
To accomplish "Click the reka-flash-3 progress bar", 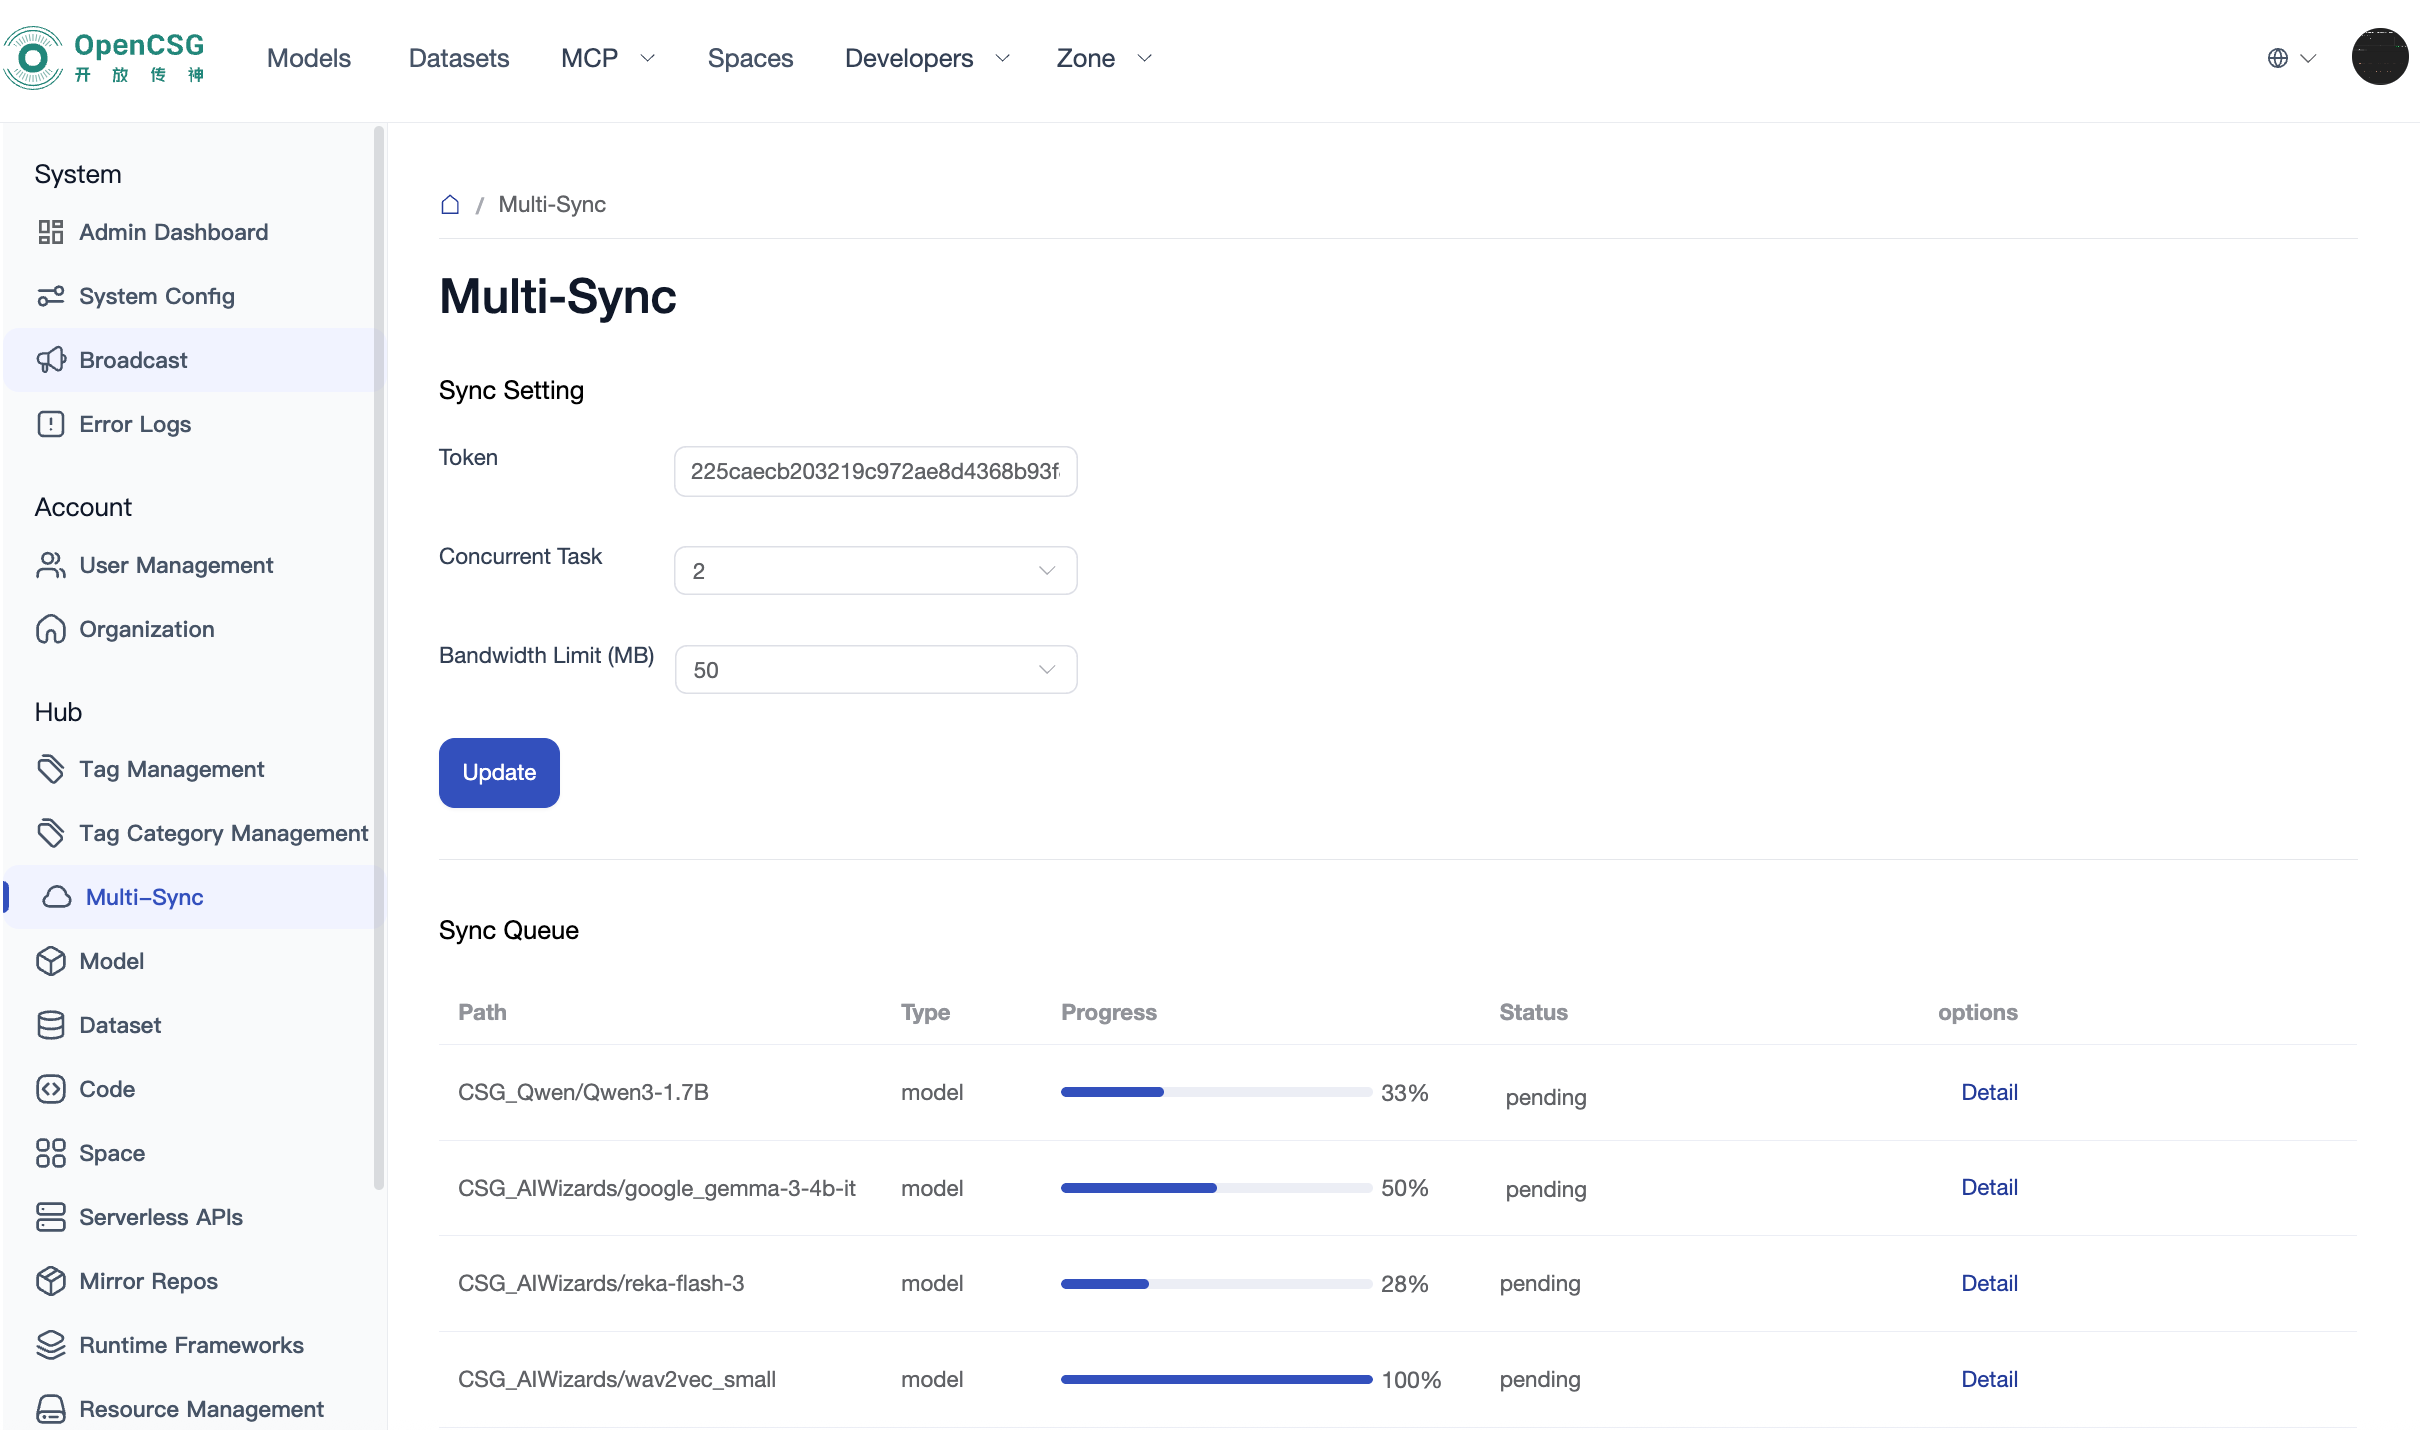I will [x=1215, y=1283].
